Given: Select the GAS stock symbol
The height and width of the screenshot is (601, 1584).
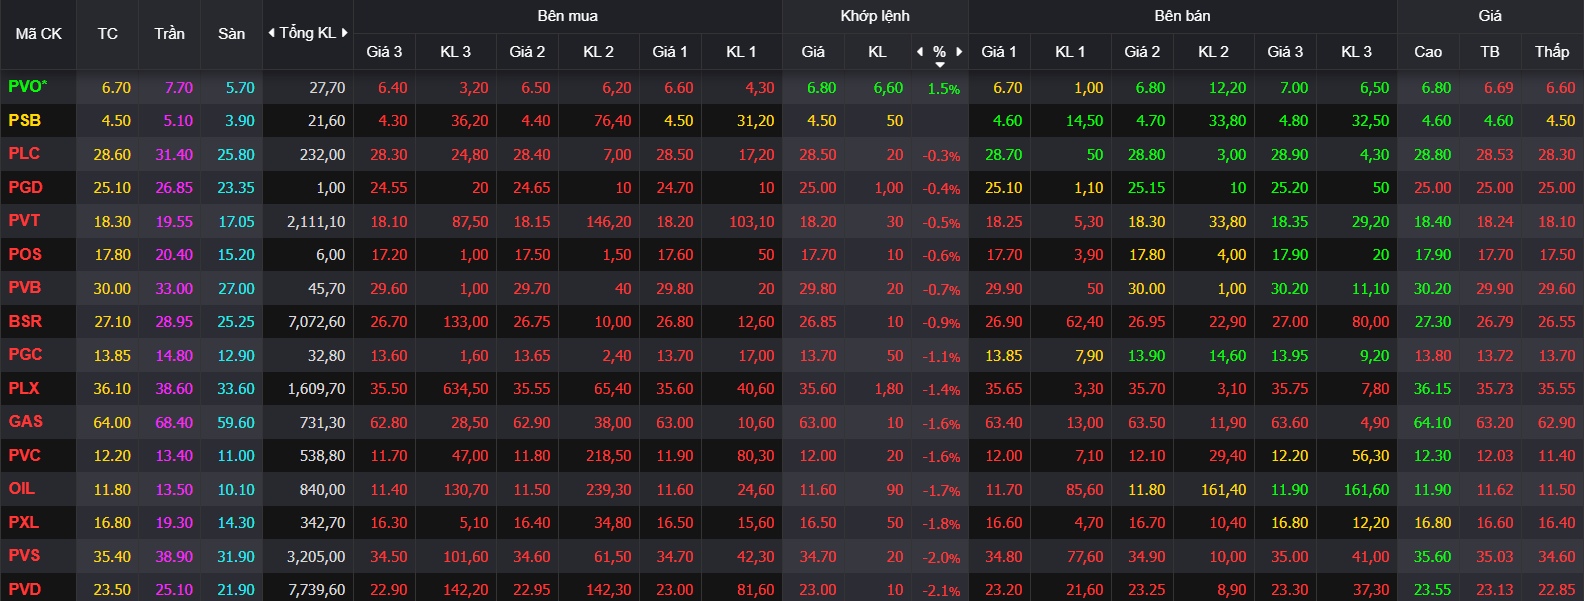Looking at the screenshot, I should pyautogui.click(x=26, y=422).
